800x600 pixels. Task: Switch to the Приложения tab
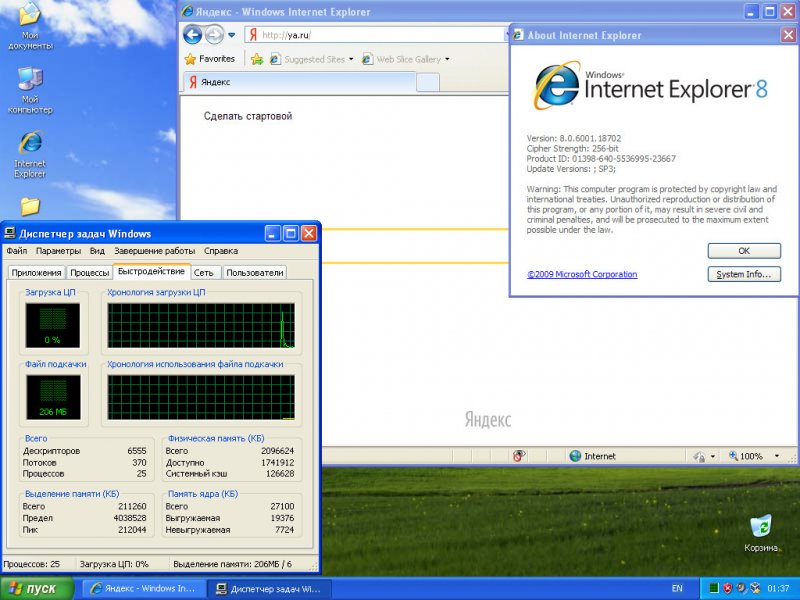point(36,273)
